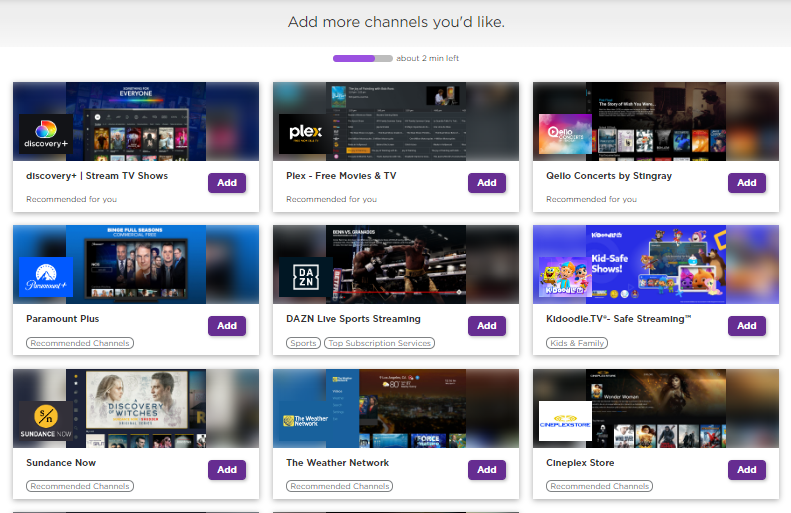Screen dimensions: 791x513
Task: Click the Sundance Now logo
Action: 46,421
